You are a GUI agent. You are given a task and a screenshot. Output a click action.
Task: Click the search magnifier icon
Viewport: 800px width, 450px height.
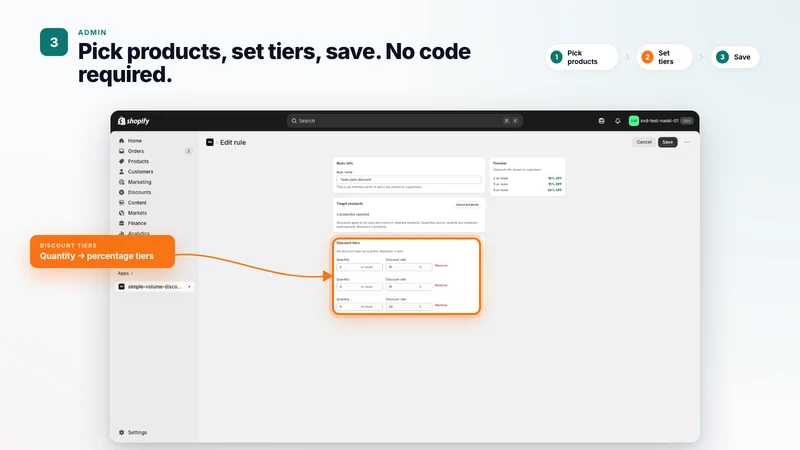294,121
